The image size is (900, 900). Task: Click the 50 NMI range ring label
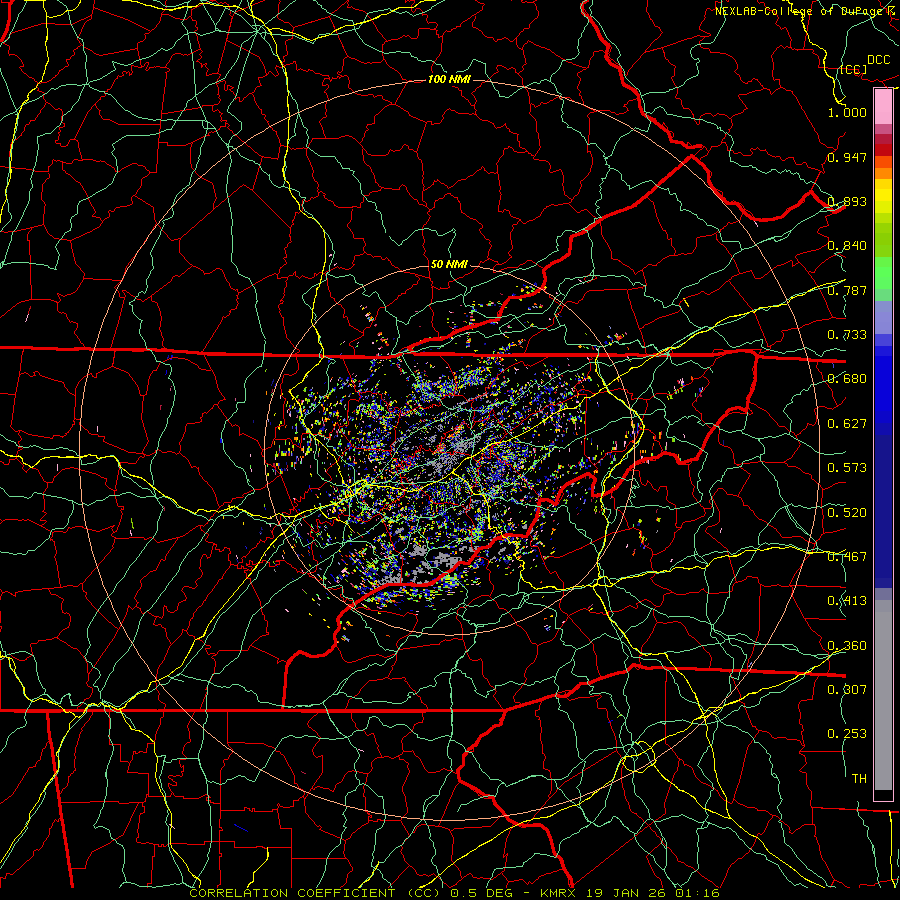click(x=449, y=264)
